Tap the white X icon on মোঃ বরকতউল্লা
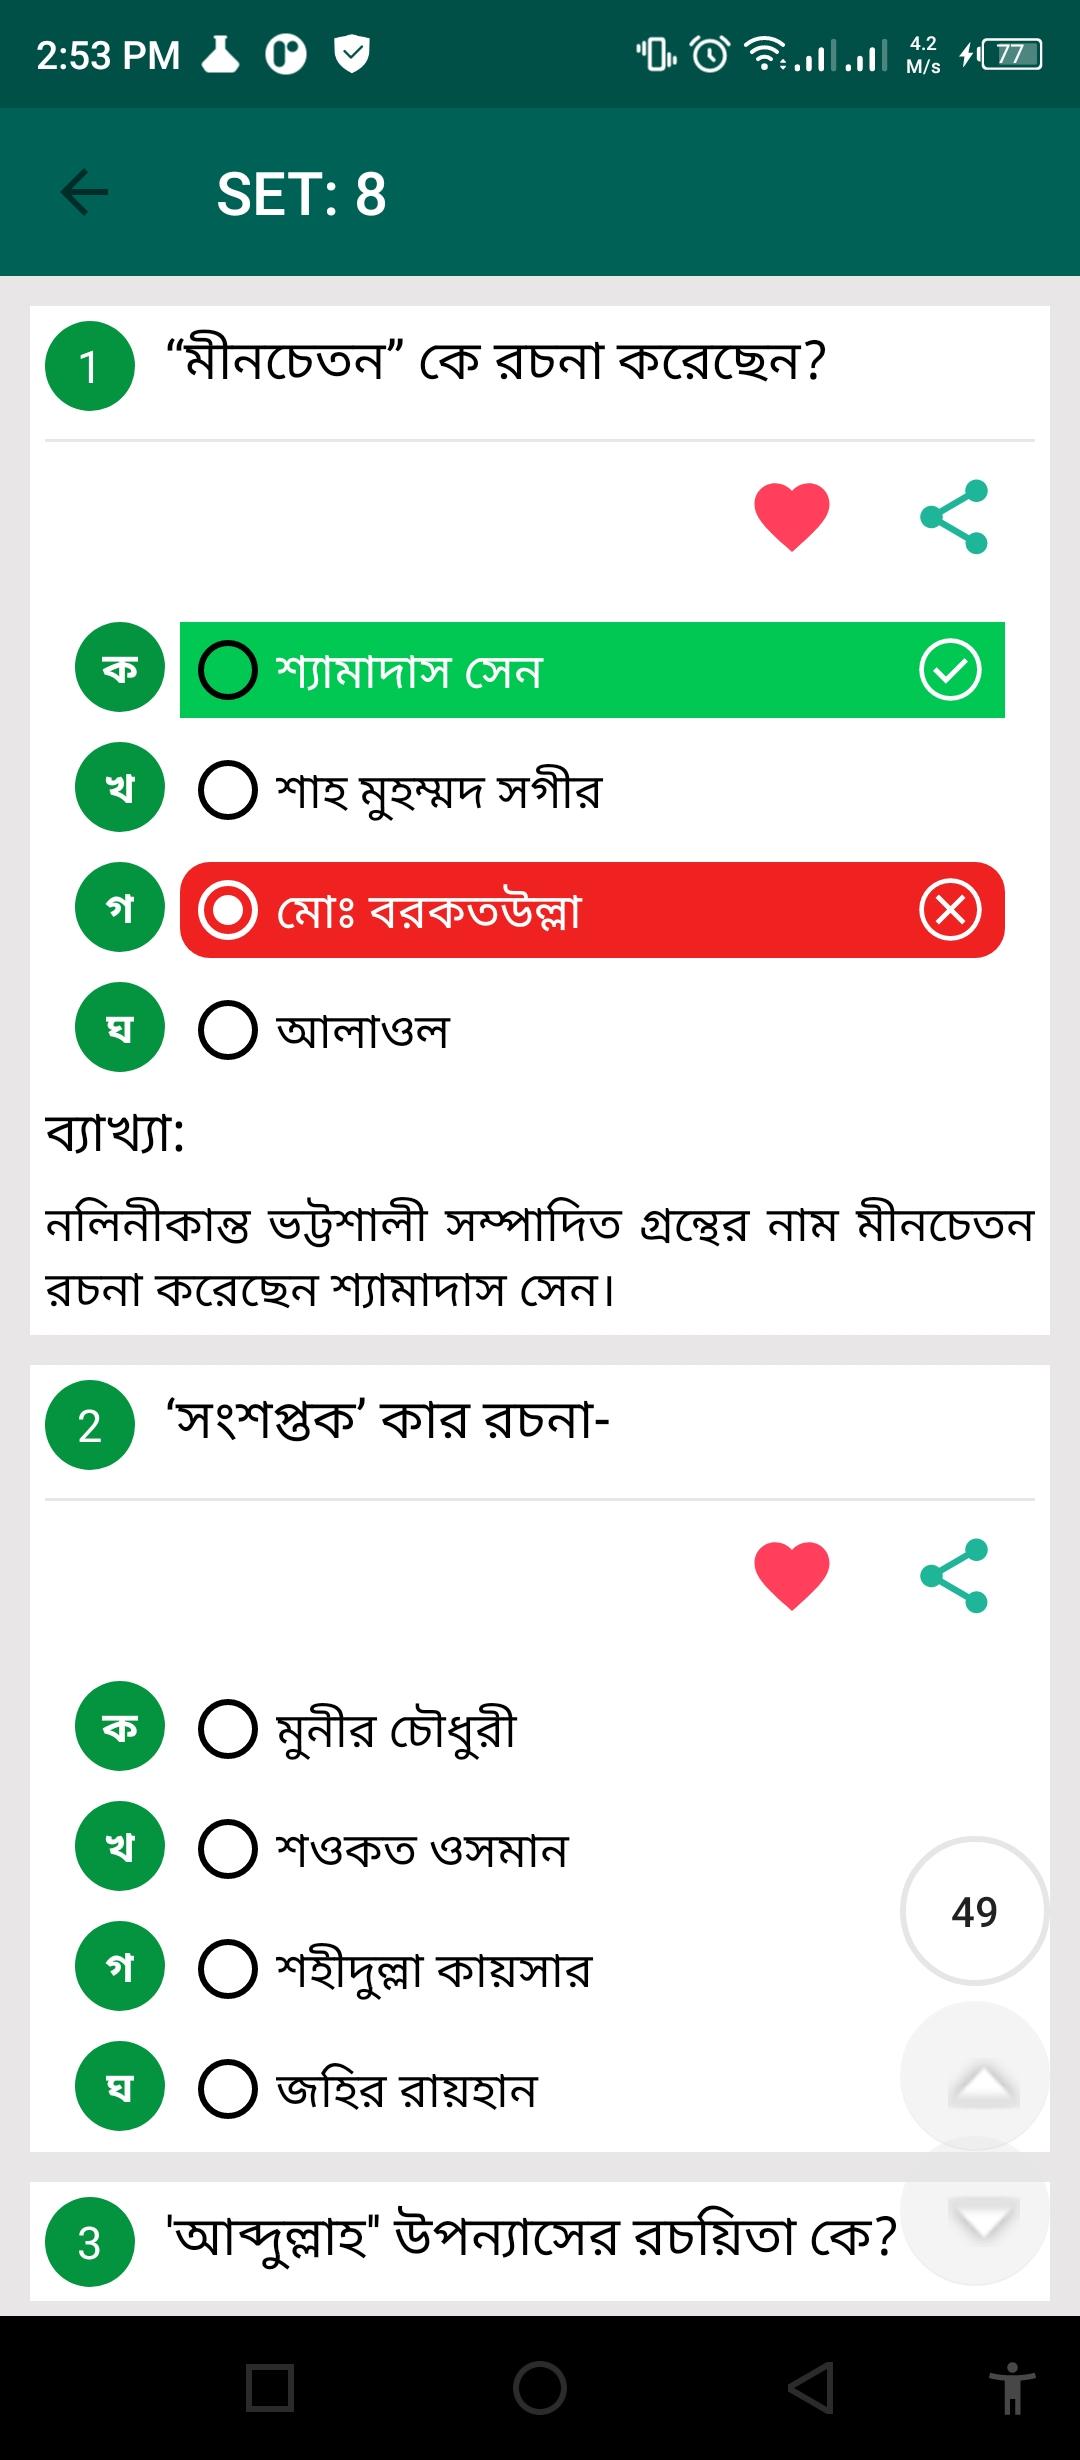The width and height of the screenshot is (1080, 2460). [x=950, y=910]
